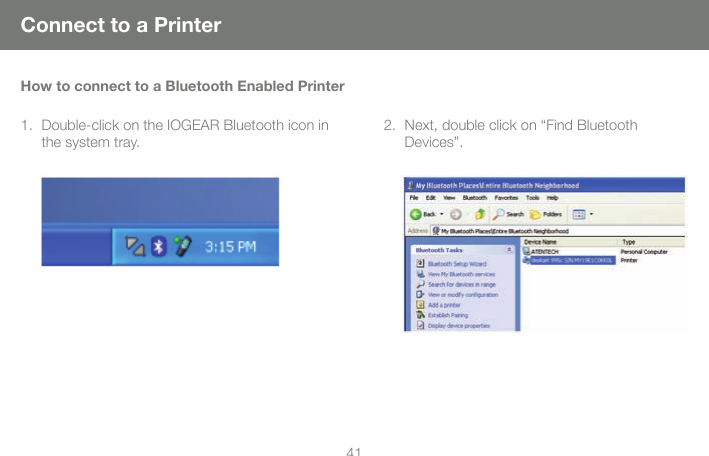Click the Add a printer link
Screen dimensions: 709x456
(x=444, y=305)
